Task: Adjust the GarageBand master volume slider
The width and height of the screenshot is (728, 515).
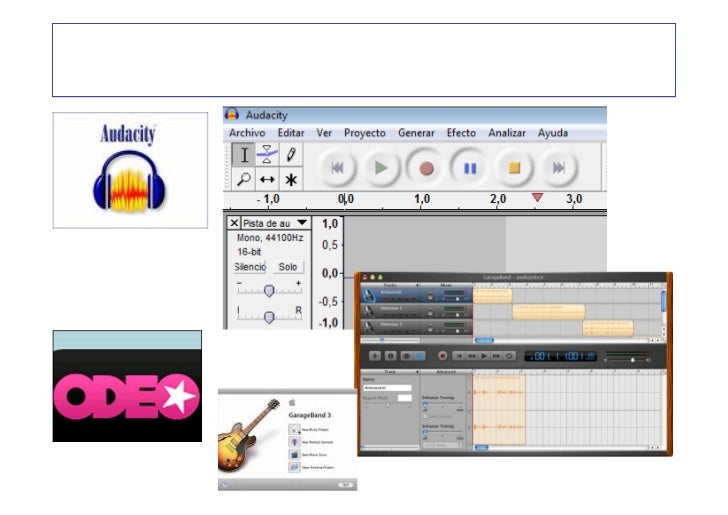Action: click(x=633, y=360)
